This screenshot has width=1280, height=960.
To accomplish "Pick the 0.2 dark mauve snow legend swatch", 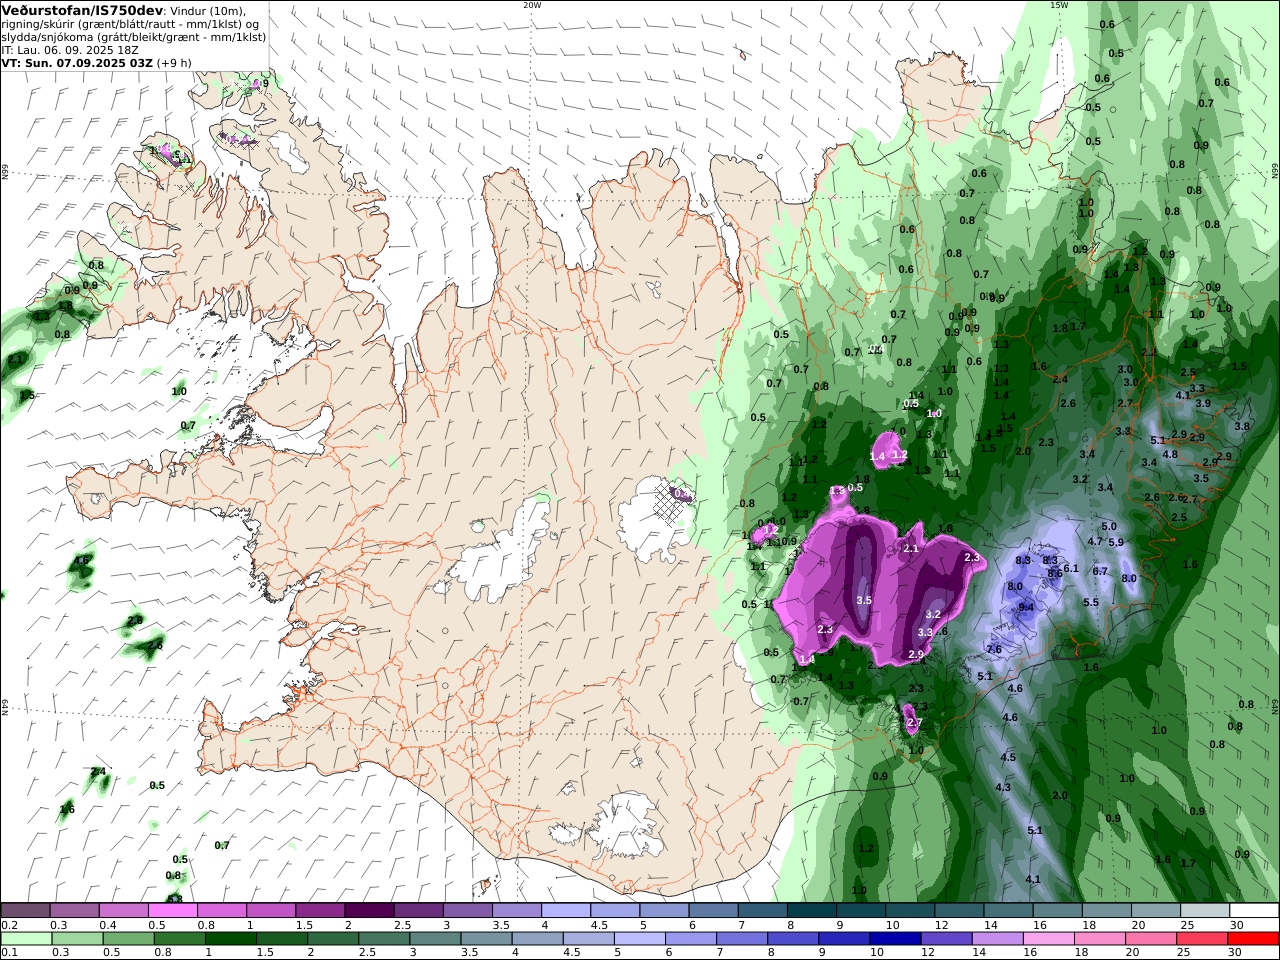I will [25, 911].
